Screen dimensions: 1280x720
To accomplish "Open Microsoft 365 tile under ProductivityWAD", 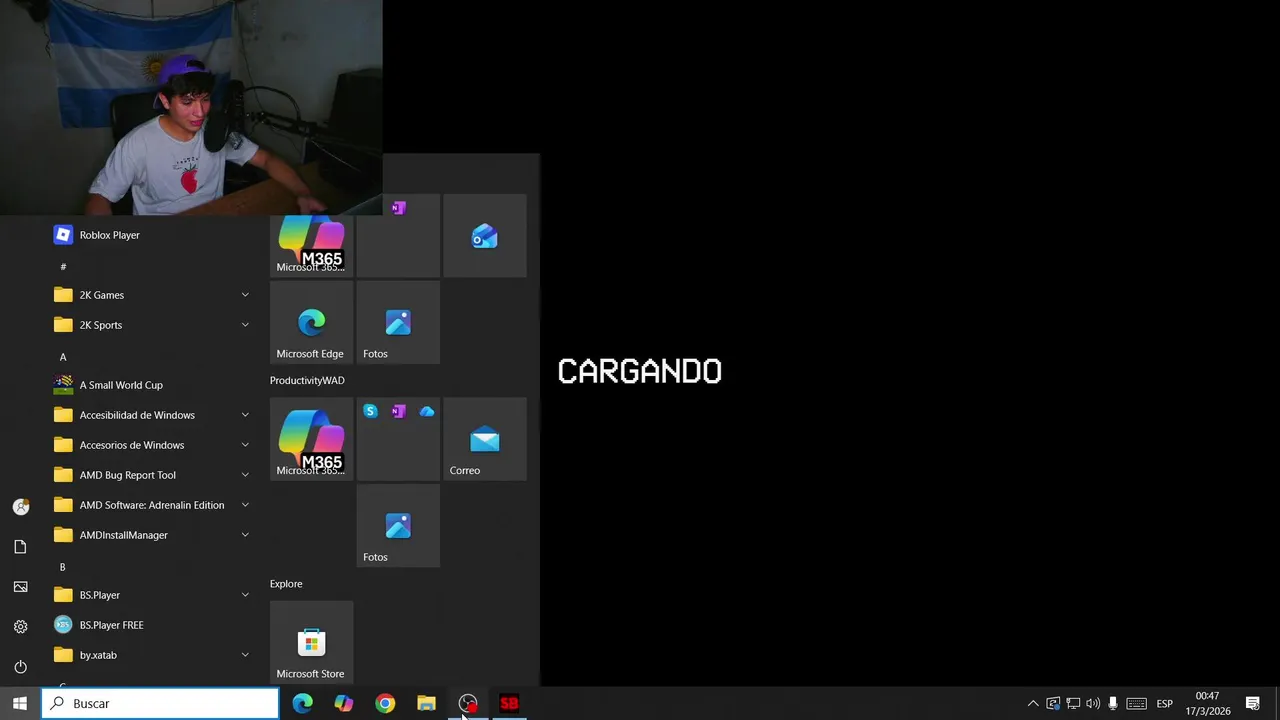I will (311, 439).
